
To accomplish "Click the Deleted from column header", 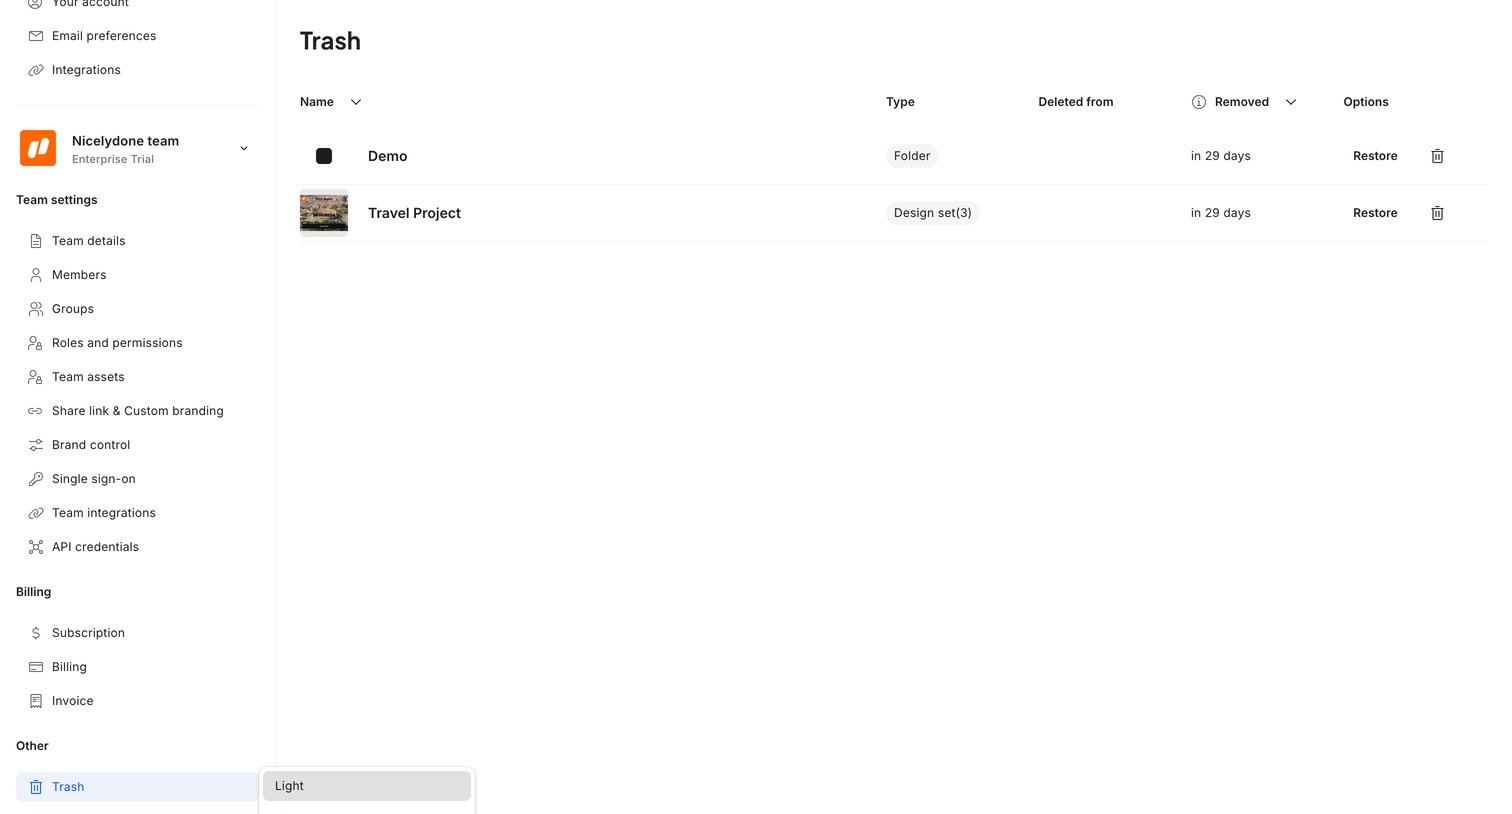I will pos(1076,102).
